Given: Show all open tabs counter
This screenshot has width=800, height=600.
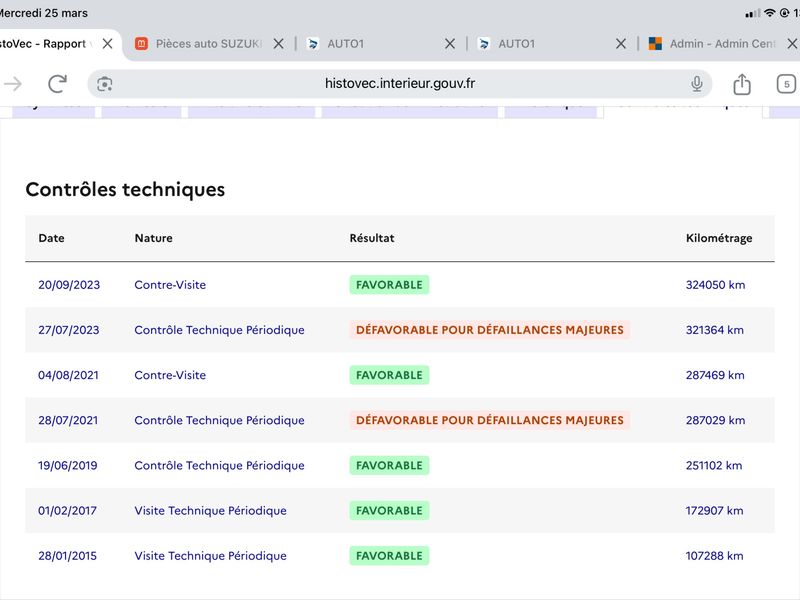Looking at the screenshot, I should (x=786, y=84).
